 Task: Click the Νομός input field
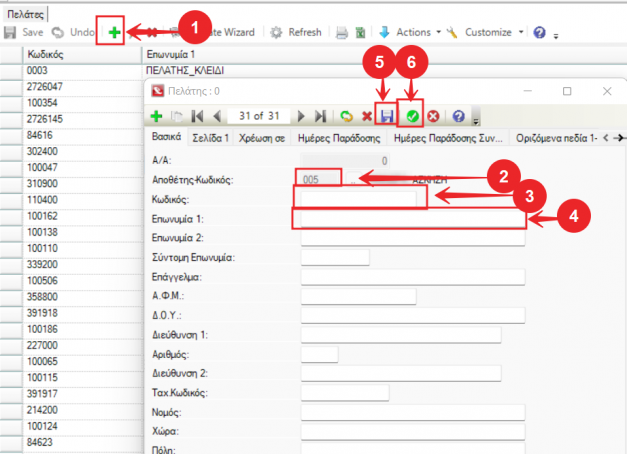pos(413,412)
